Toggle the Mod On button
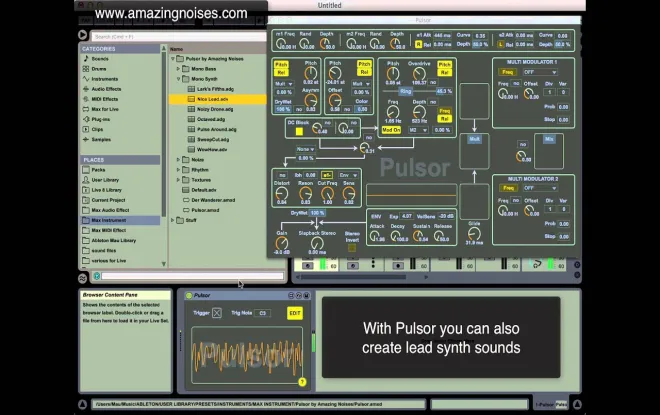Image resolution: width=660 pixels, height=415 pixels. 391,130
